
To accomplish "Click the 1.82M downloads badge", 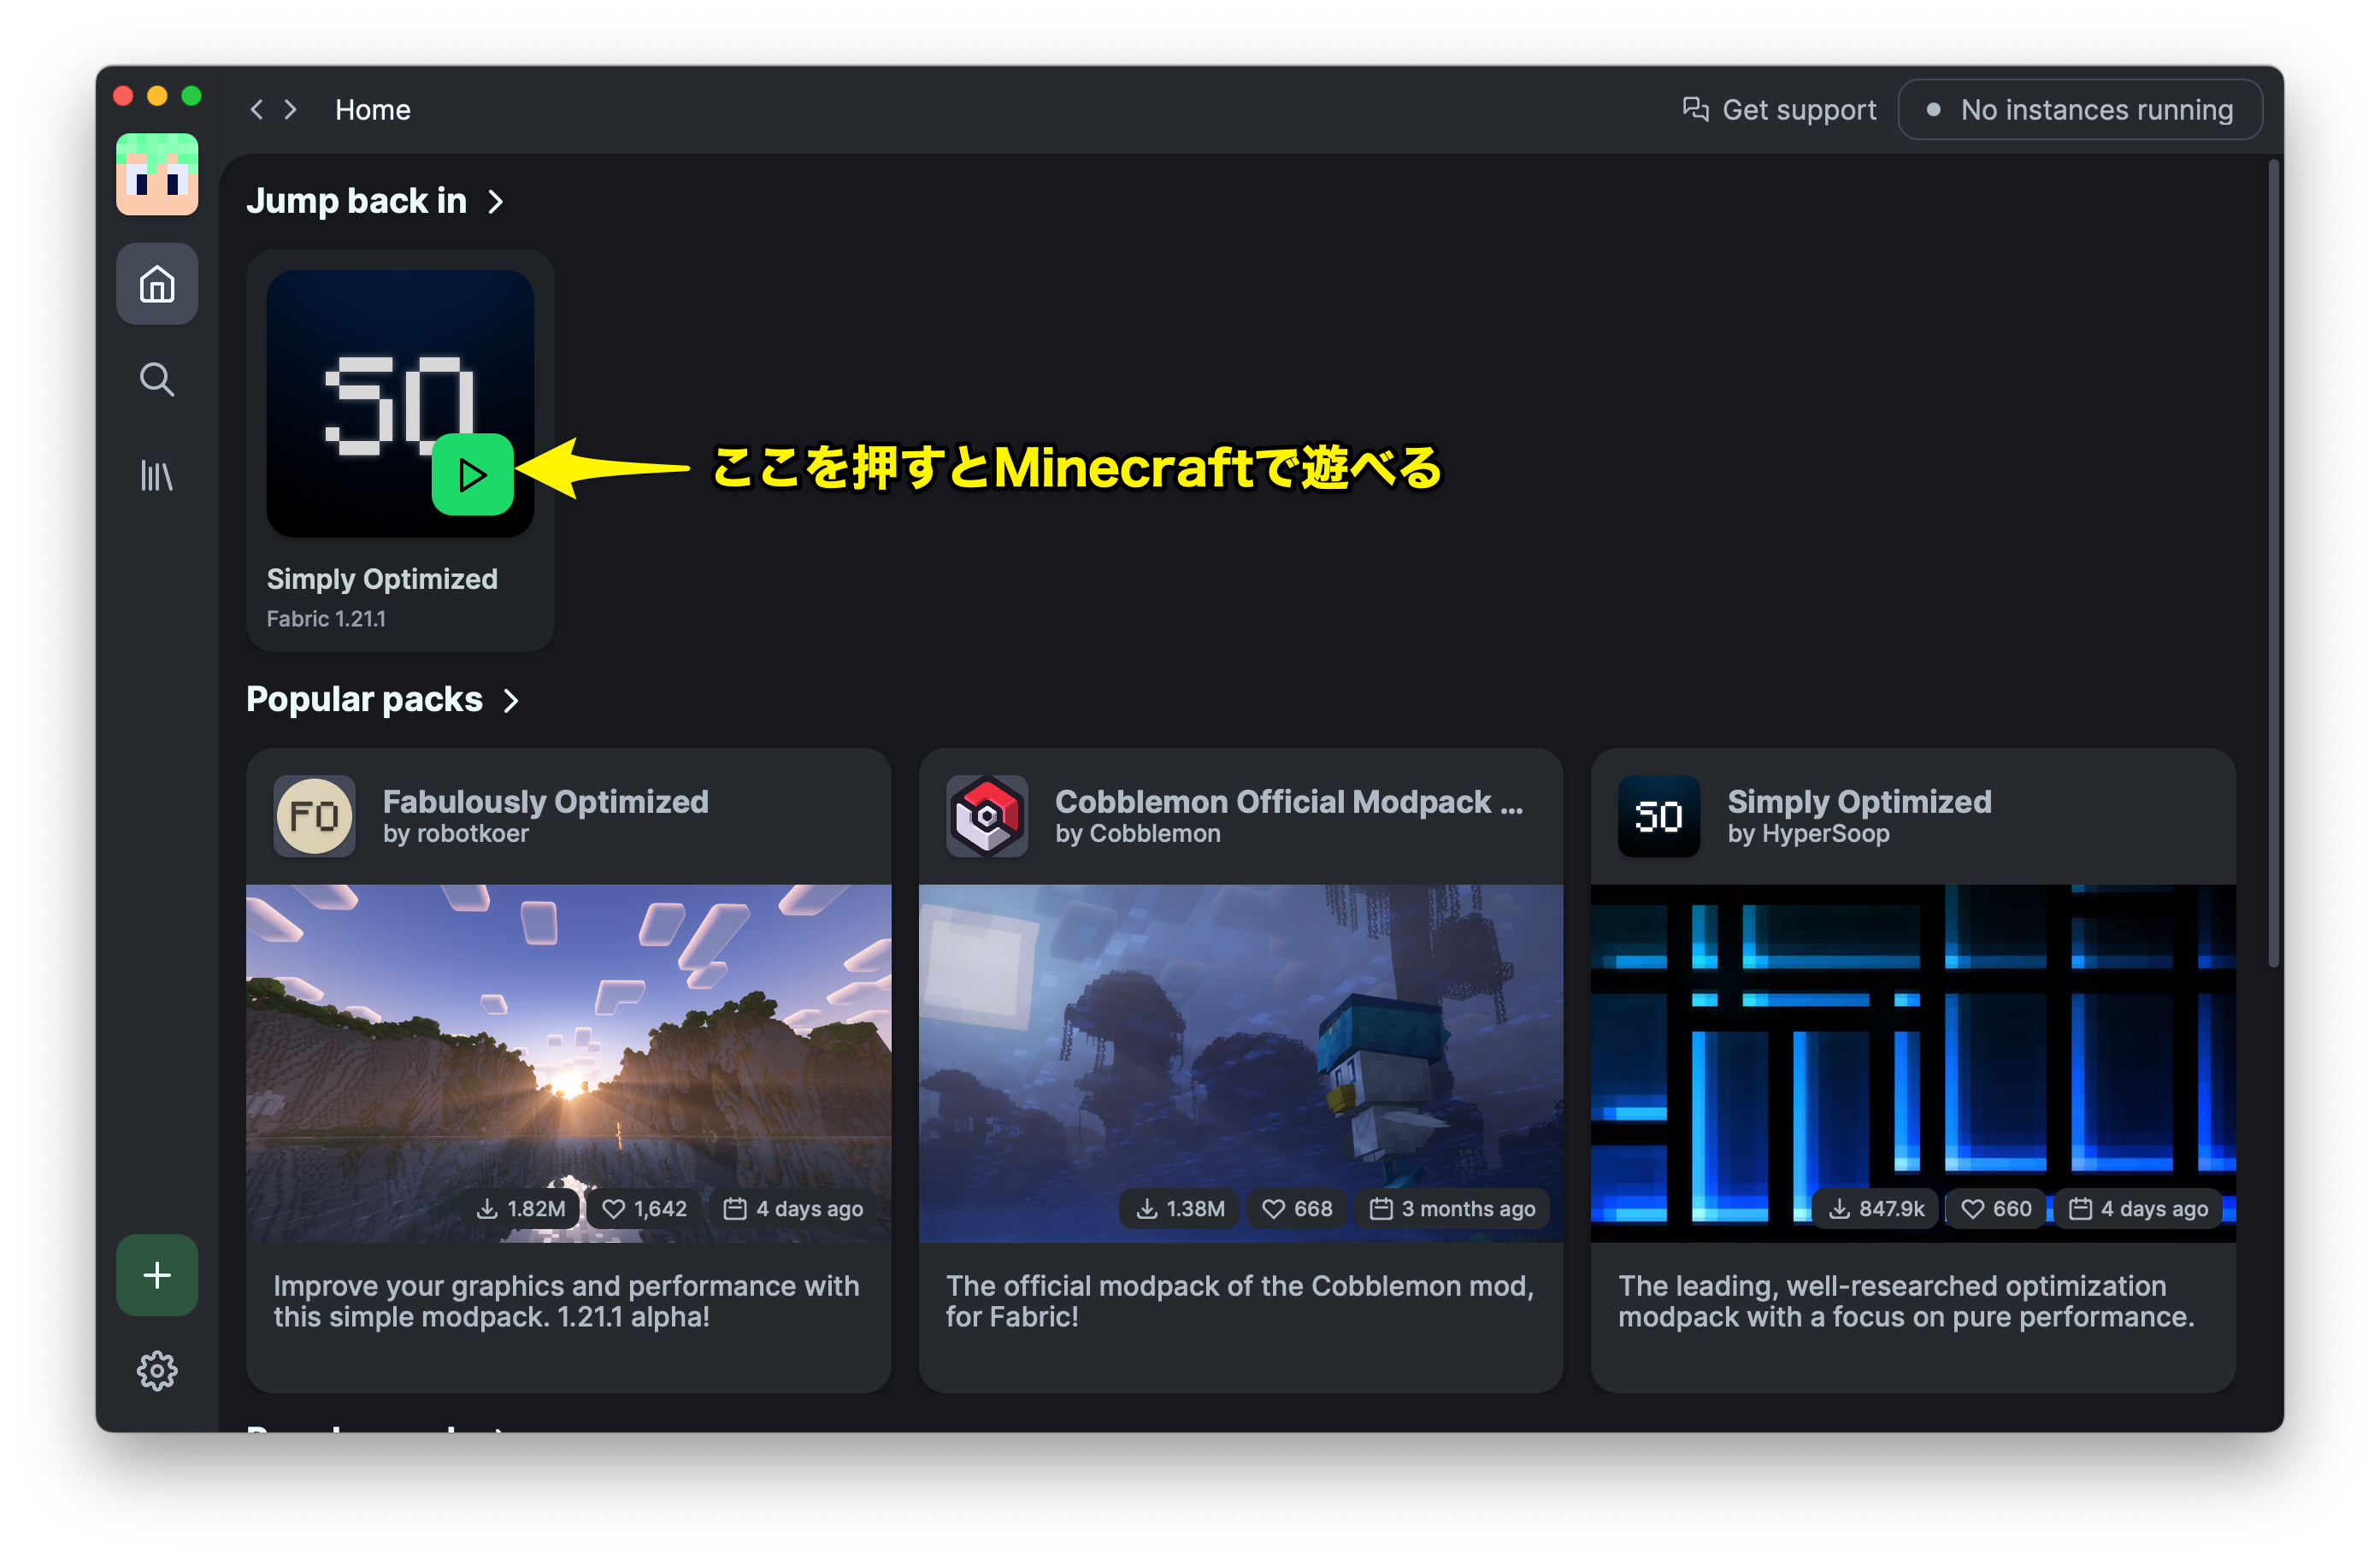I will tap(521, 1209).
